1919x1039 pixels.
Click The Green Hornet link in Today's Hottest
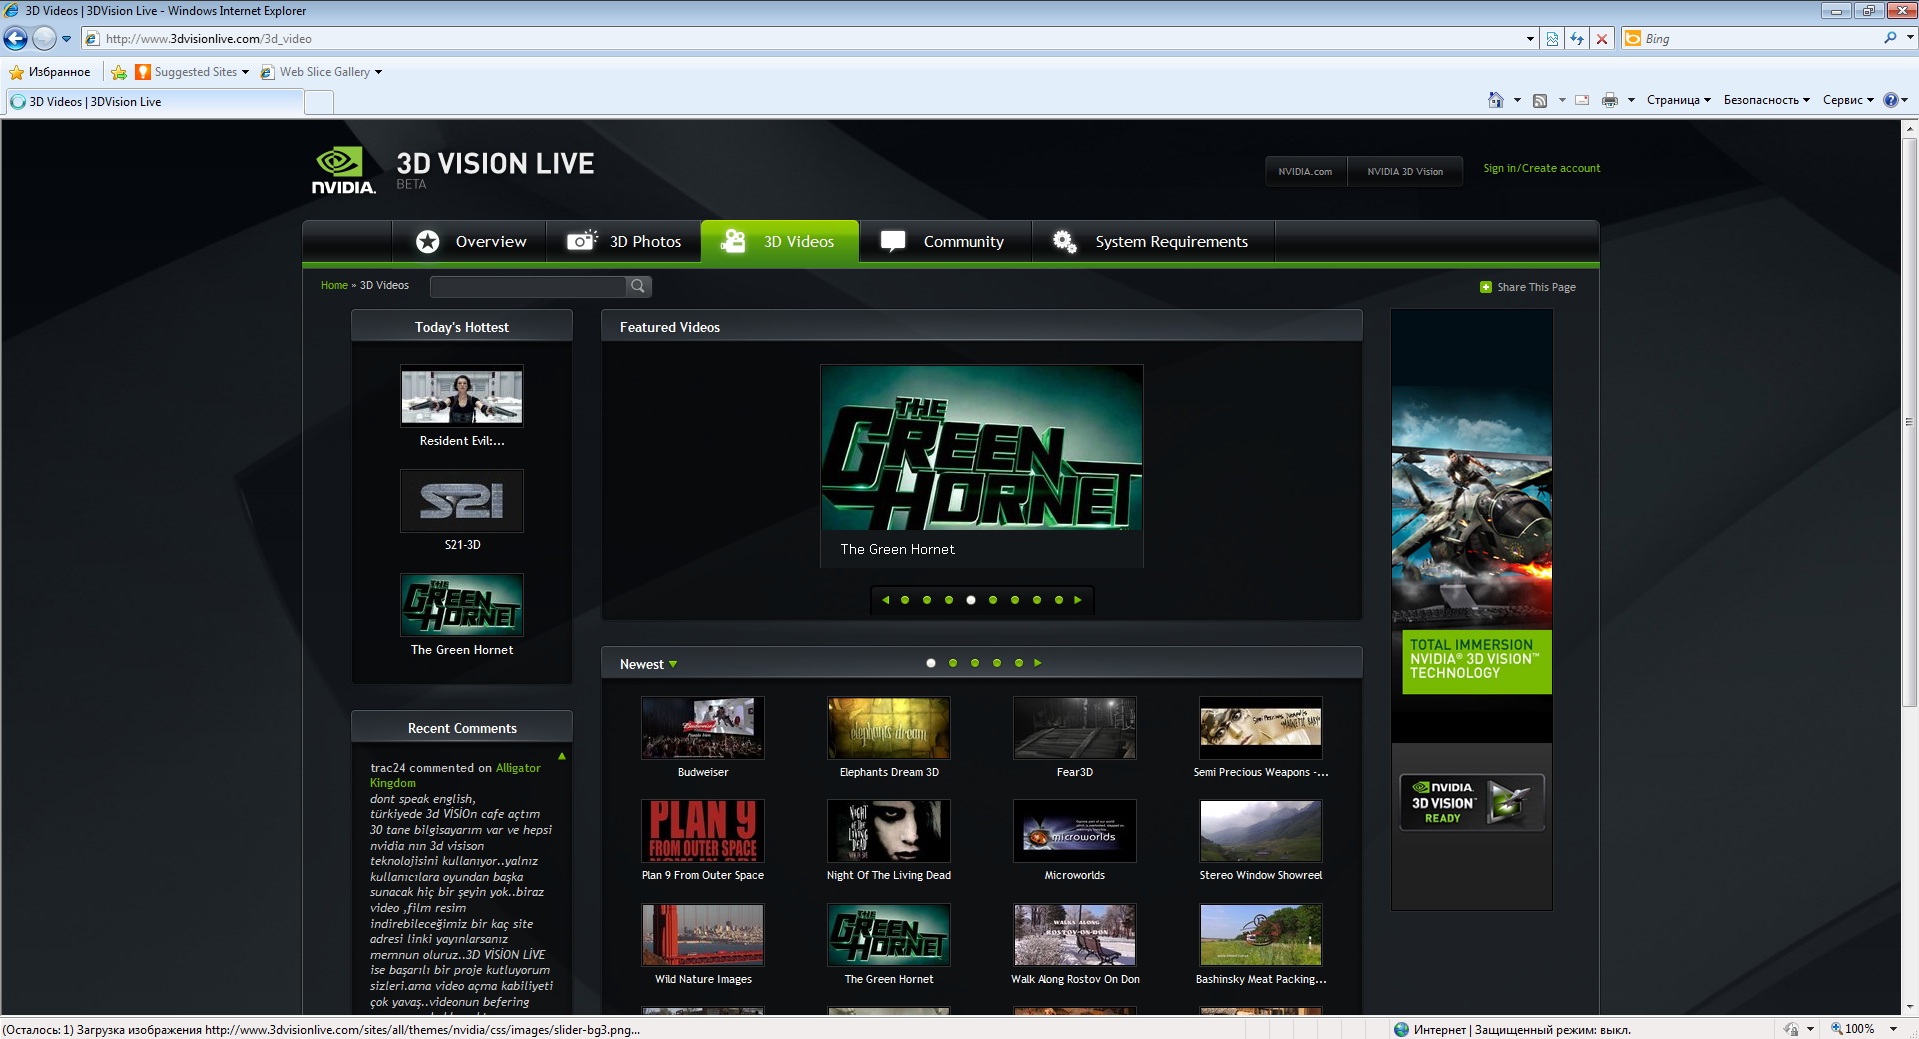(462, 650)
